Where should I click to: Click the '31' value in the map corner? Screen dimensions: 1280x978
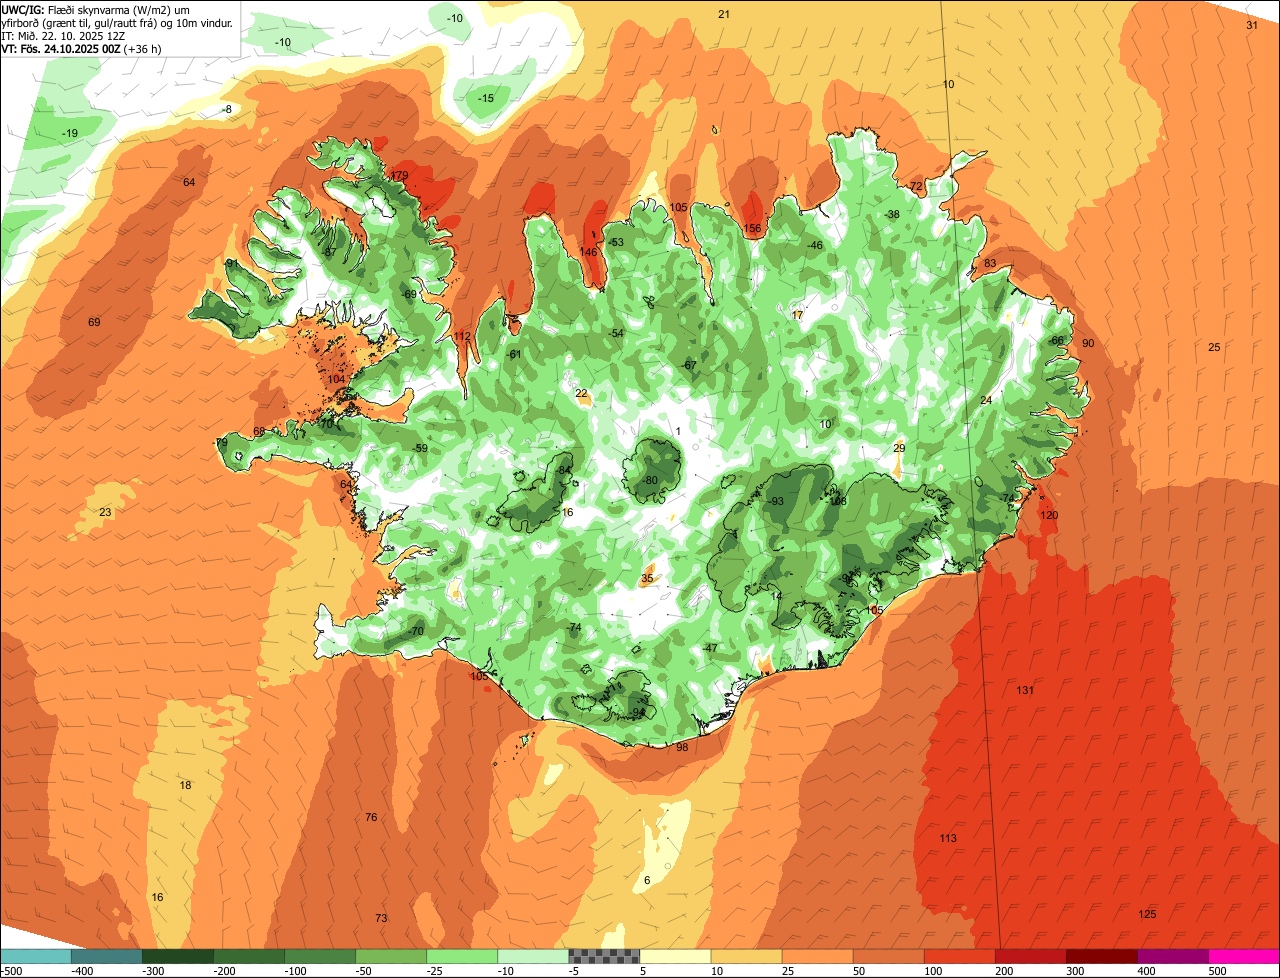coord(1252,26)
